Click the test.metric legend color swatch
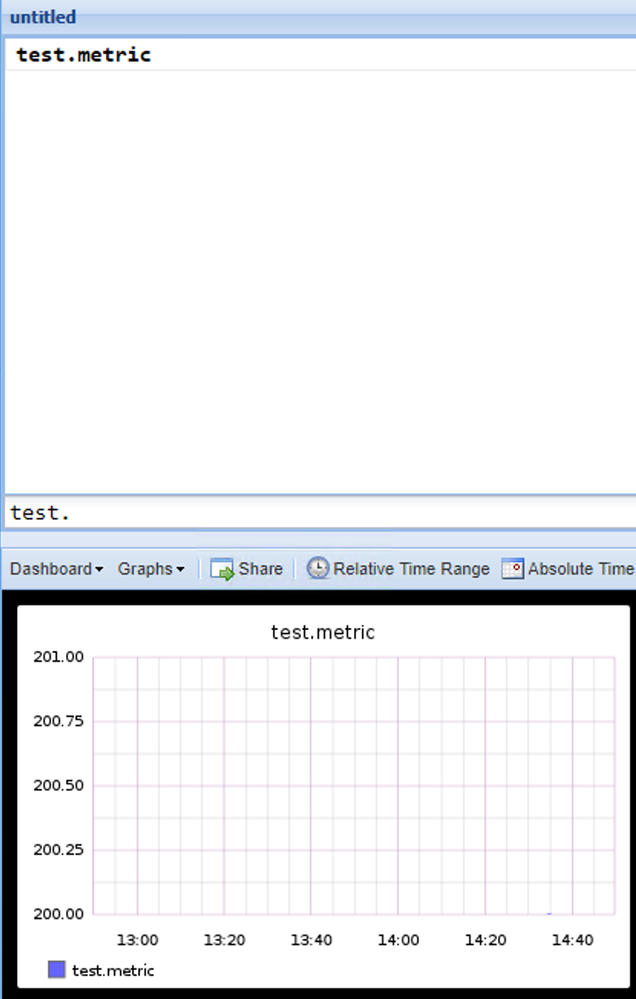The width and height of the screenshot is (636, 999). [x=57, y=970]
